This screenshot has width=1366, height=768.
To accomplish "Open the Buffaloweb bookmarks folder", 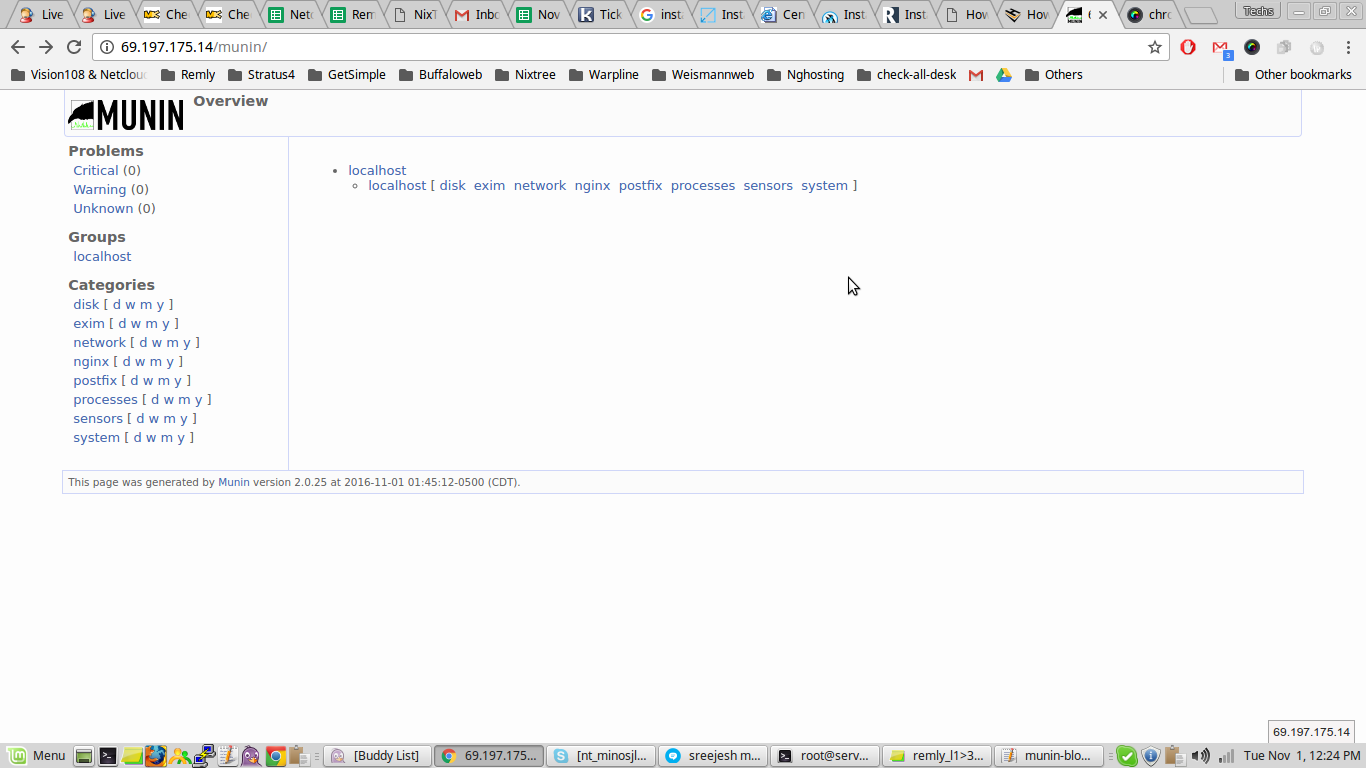I will pos(440,75).
